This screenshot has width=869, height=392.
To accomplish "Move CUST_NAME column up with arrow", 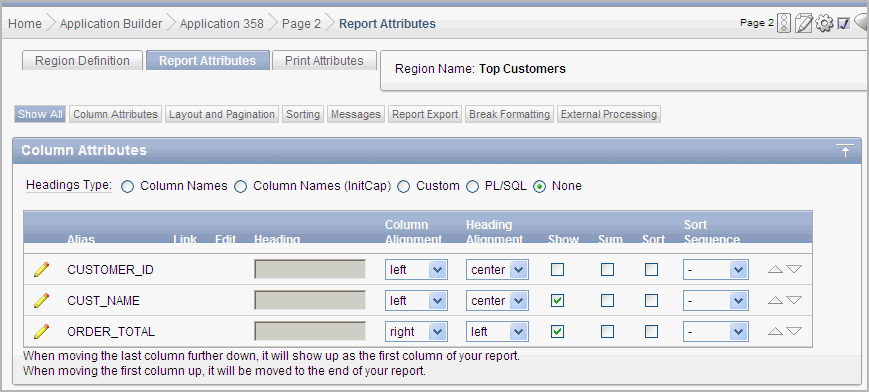I will [x=775, y=301].
